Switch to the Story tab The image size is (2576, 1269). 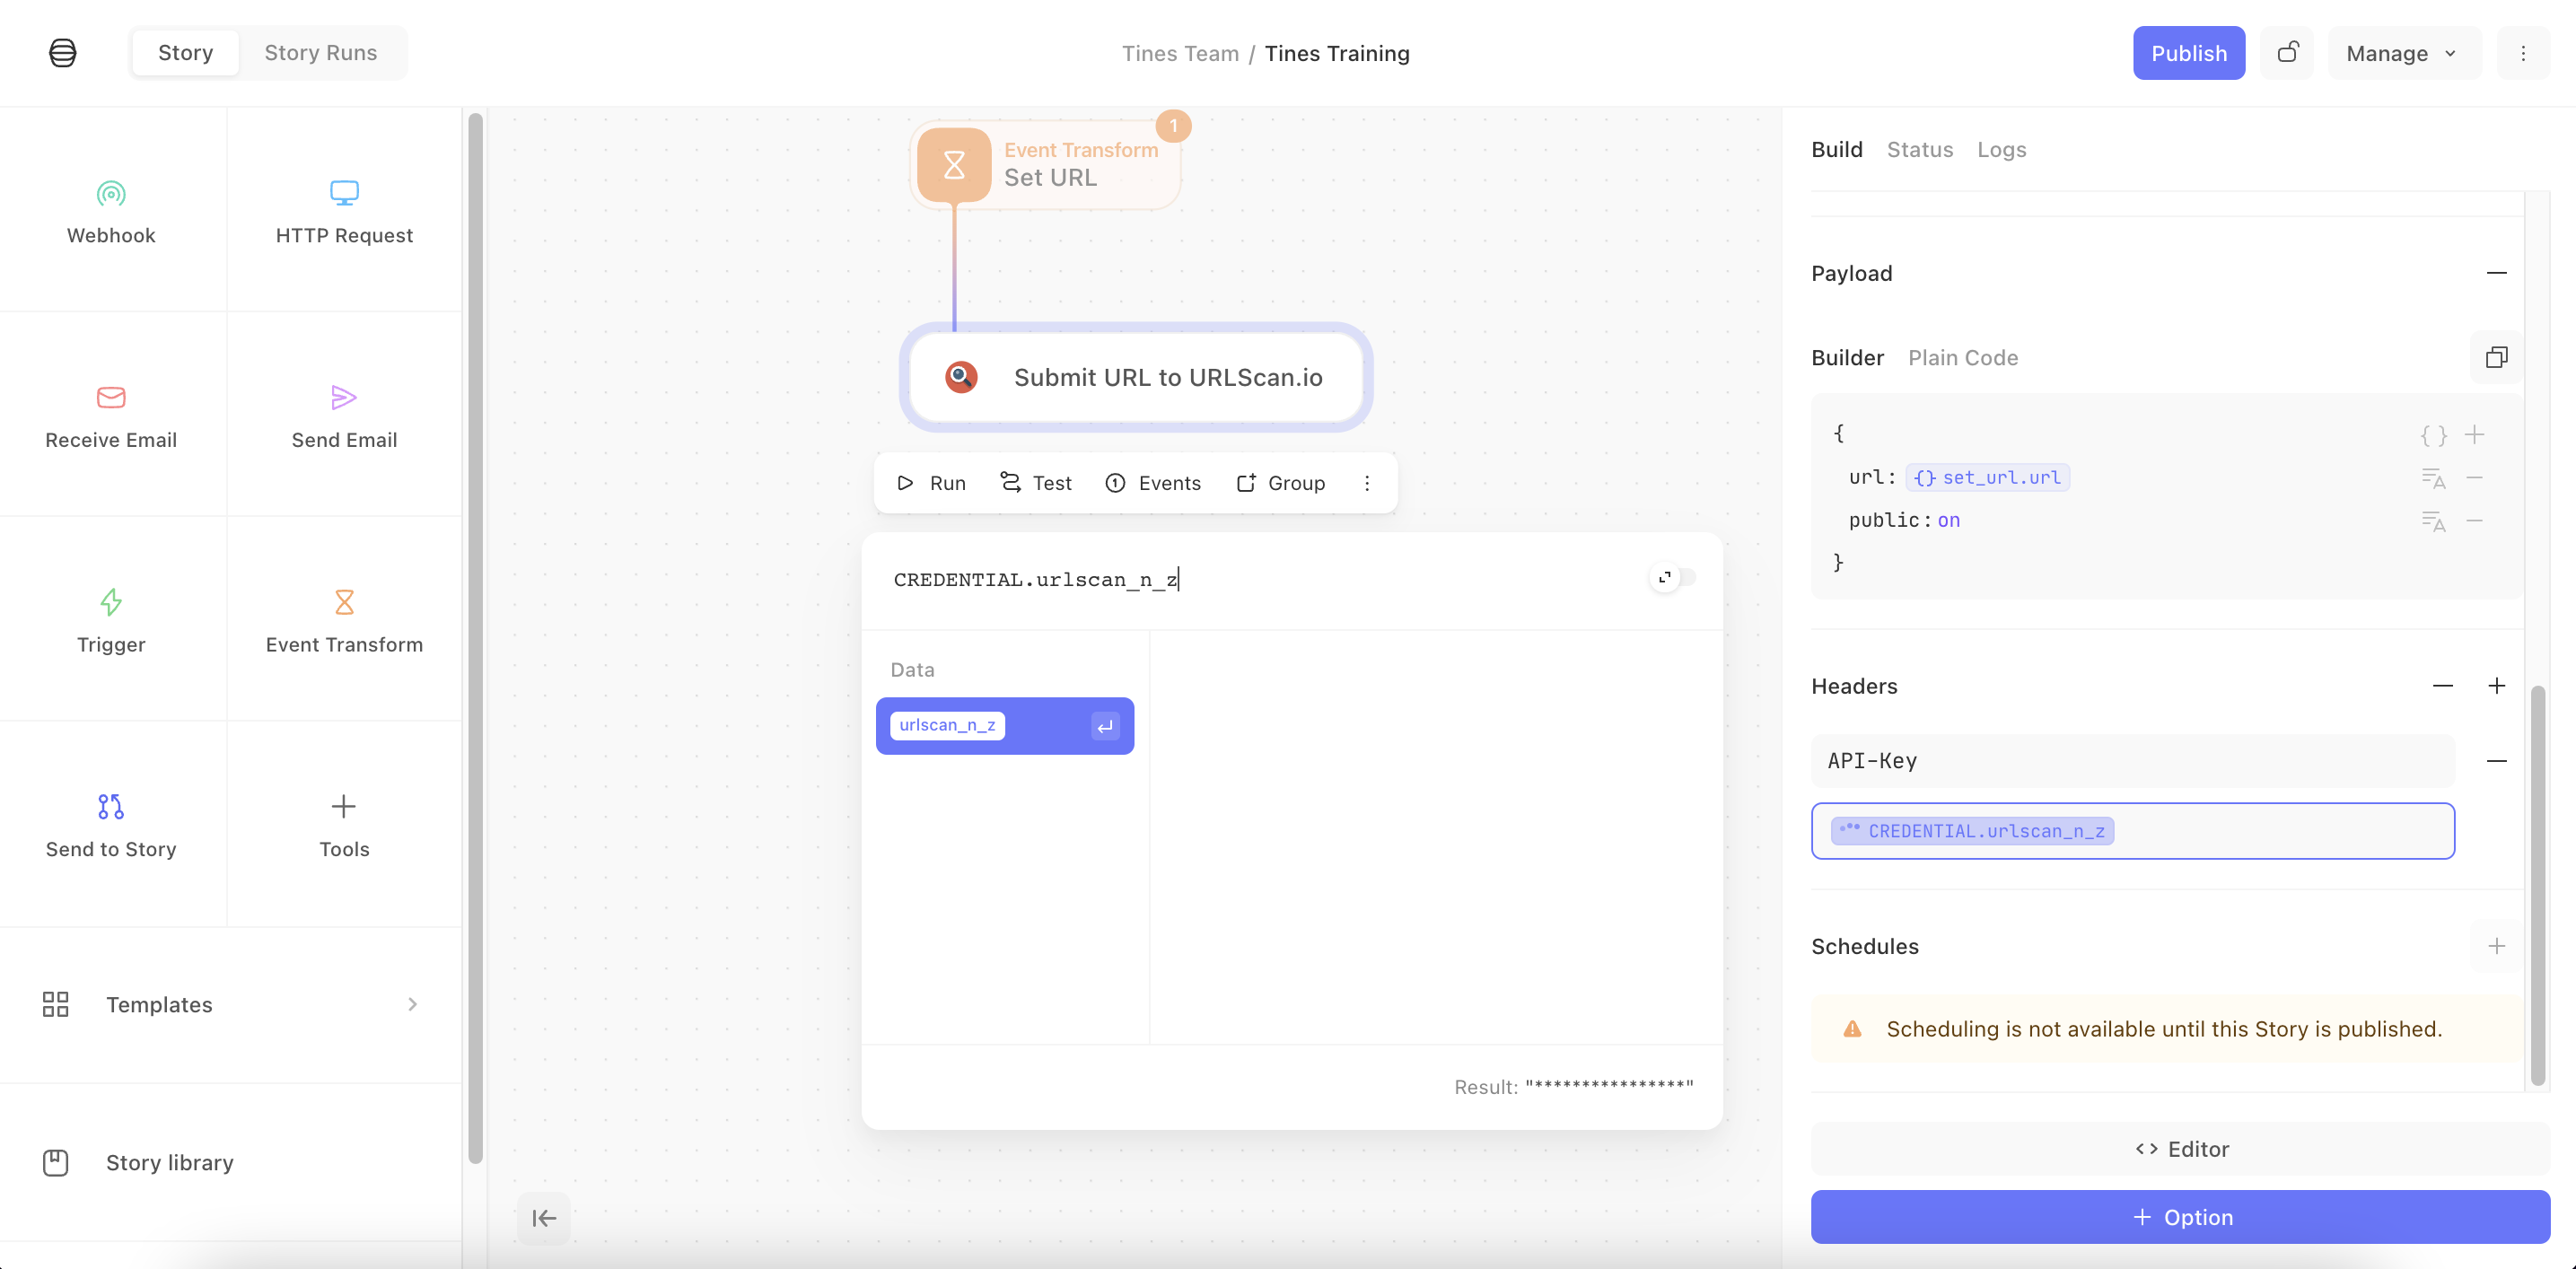[x=186, y=53]
